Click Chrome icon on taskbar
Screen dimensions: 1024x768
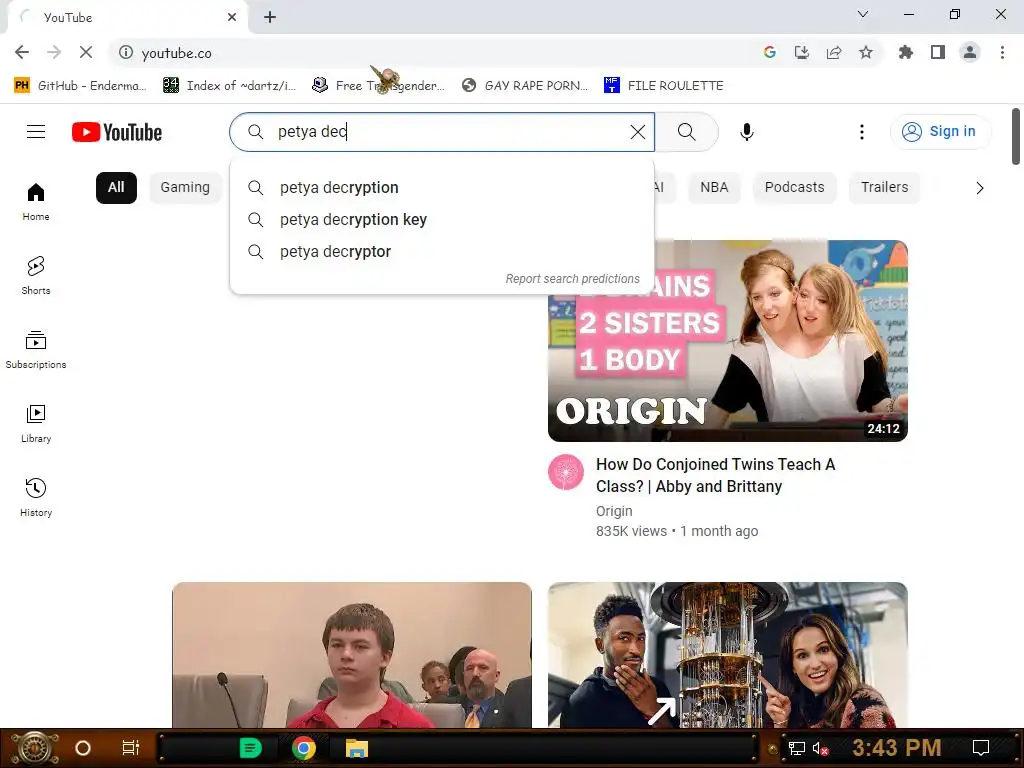coord(304,748)
